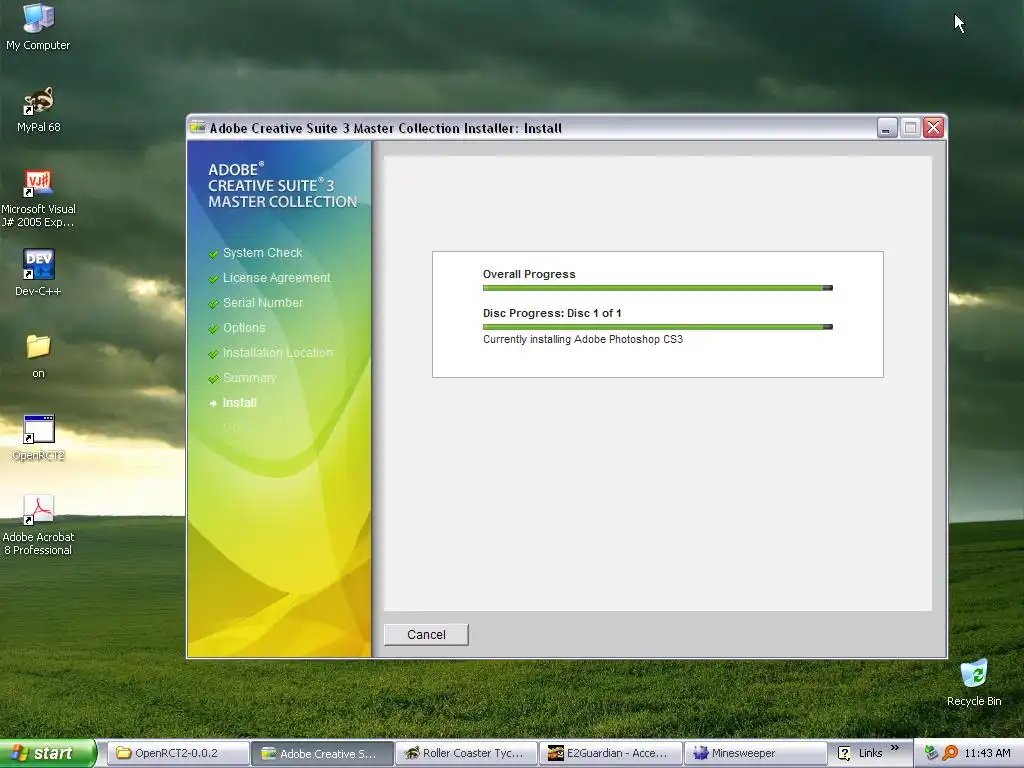This screenshot has width=1024, height=768.
Task: Switch to Adobe Creative Suite taskbar button
Action: point(323,753)
